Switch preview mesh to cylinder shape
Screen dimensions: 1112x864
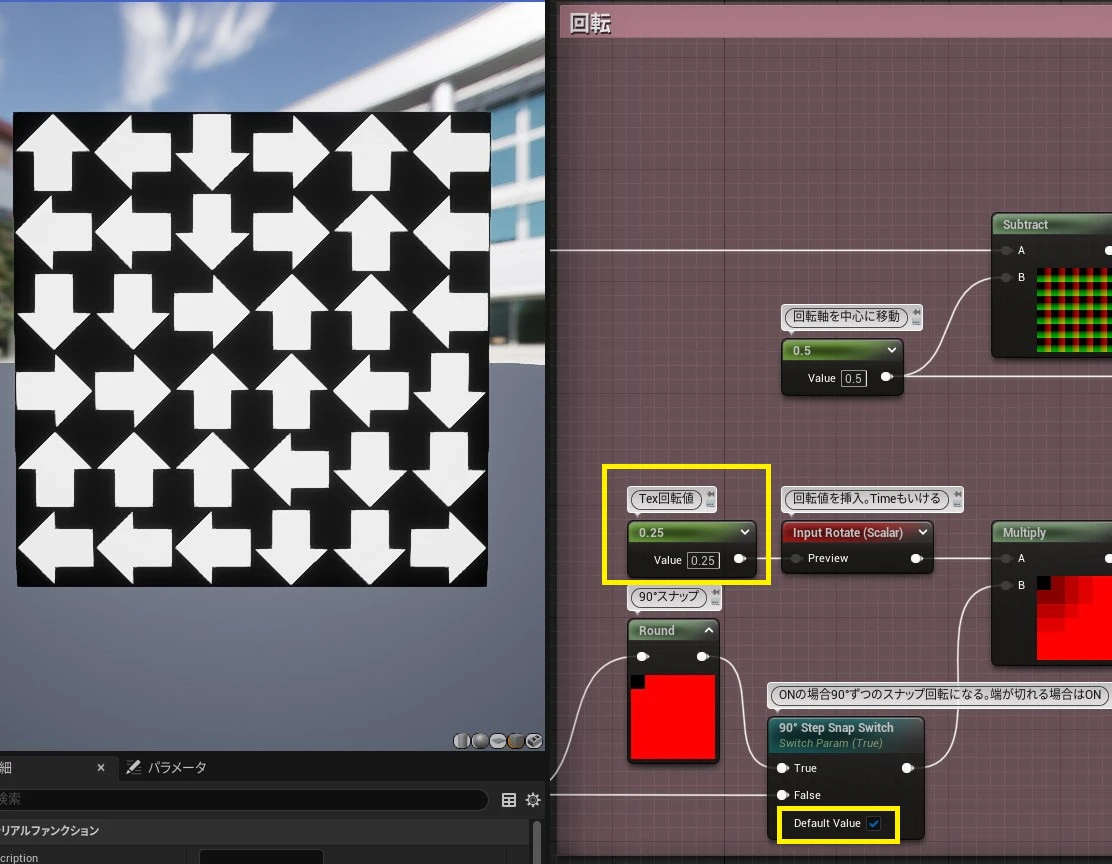click(x=462, y=741)
